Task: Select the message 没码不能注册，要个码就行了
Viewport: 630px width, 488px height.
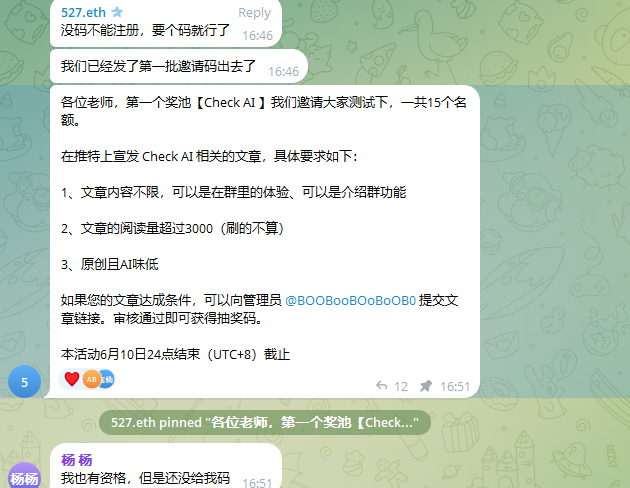Action: click(x=145, y=30)
